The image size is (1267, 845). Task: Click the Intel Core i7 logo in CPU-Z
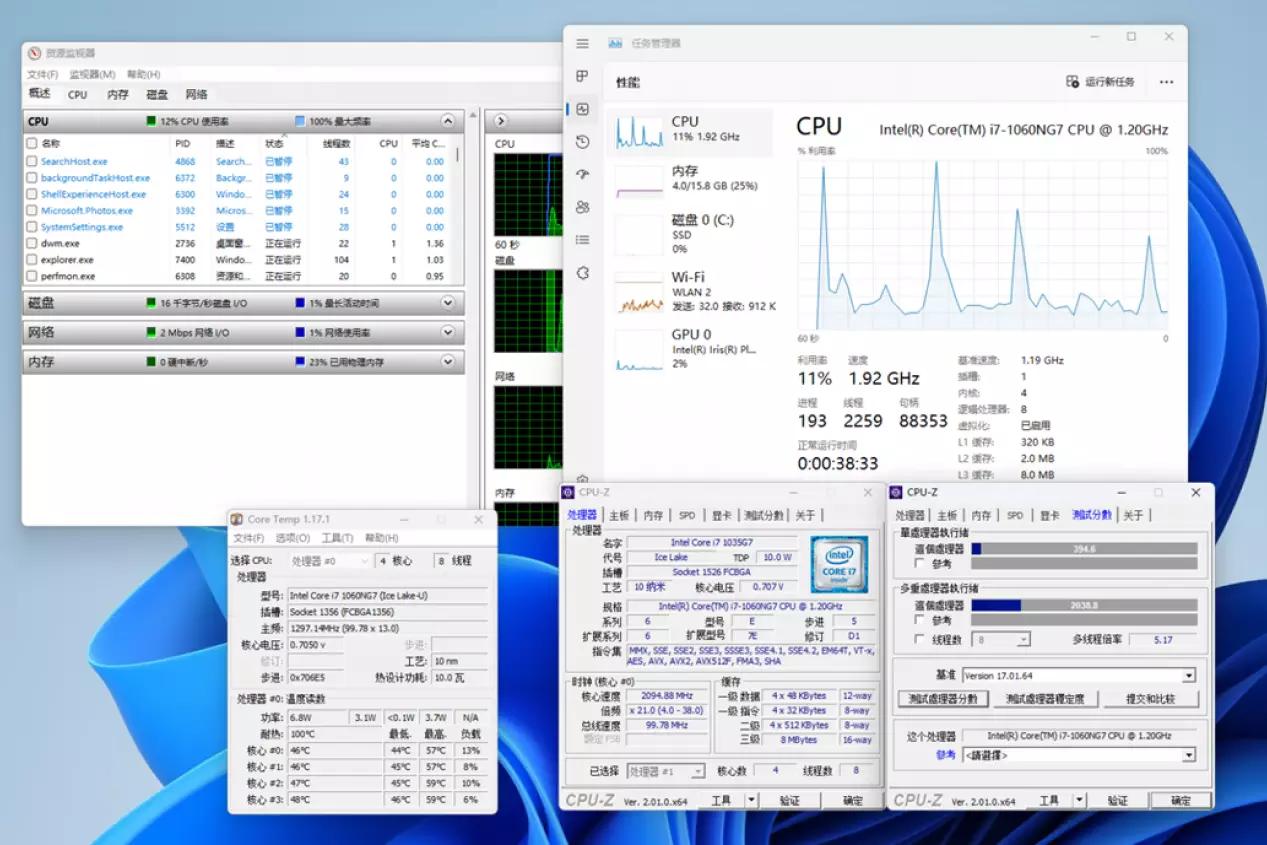pyautogui.click(x=838, y=565)
